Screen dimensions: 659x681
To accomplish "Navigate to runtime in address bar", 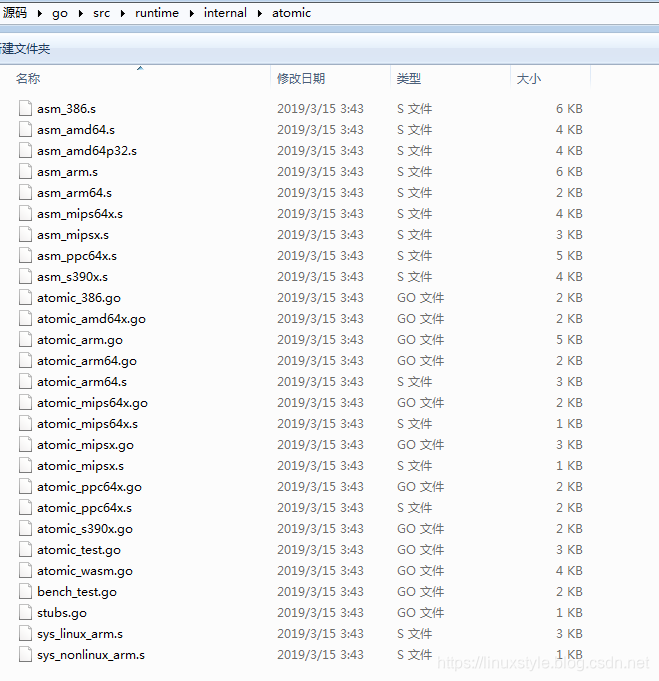I will point(157,13).
